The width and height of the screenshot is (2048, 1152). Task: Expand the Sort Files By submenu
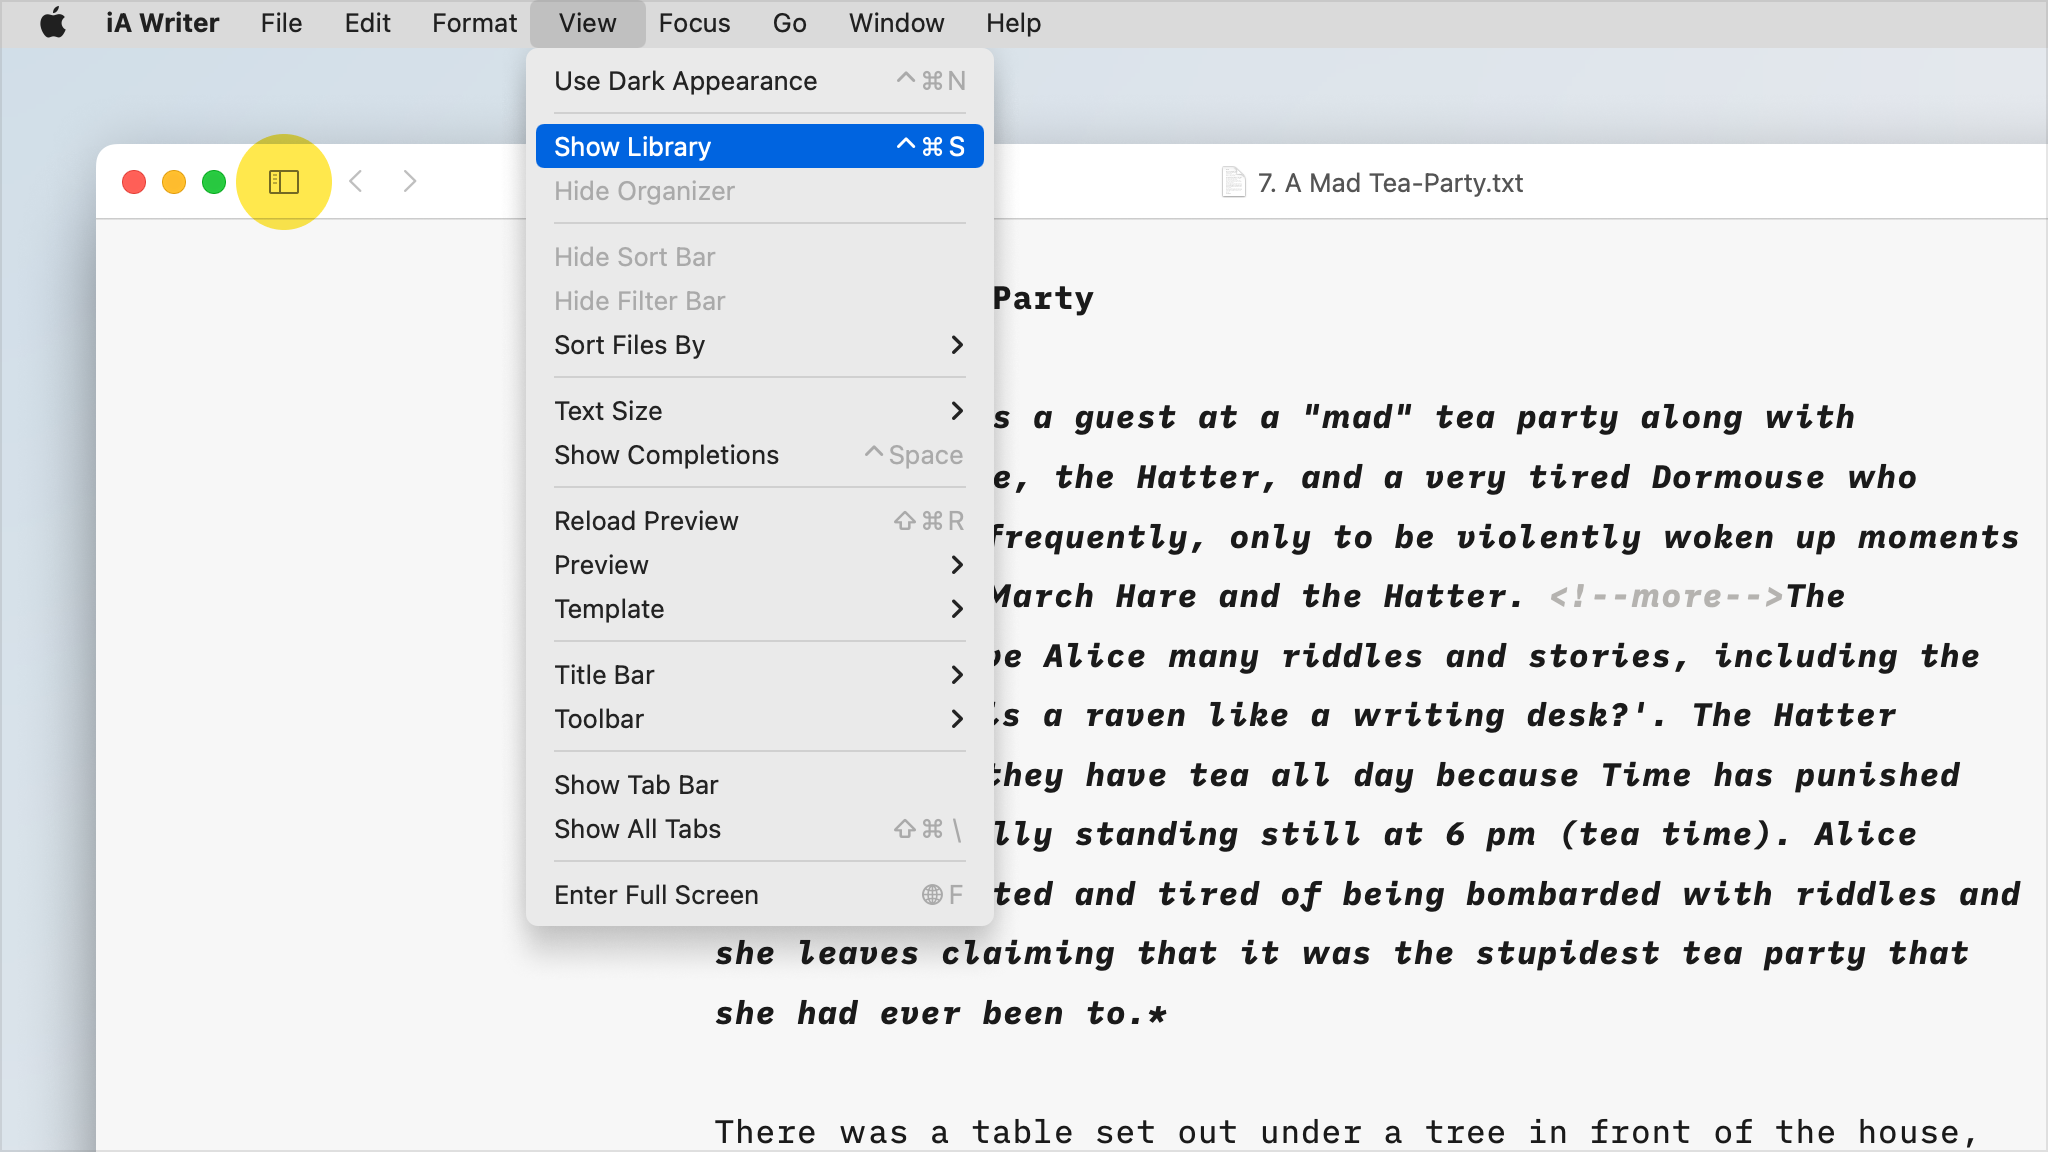tap(759, 345)
